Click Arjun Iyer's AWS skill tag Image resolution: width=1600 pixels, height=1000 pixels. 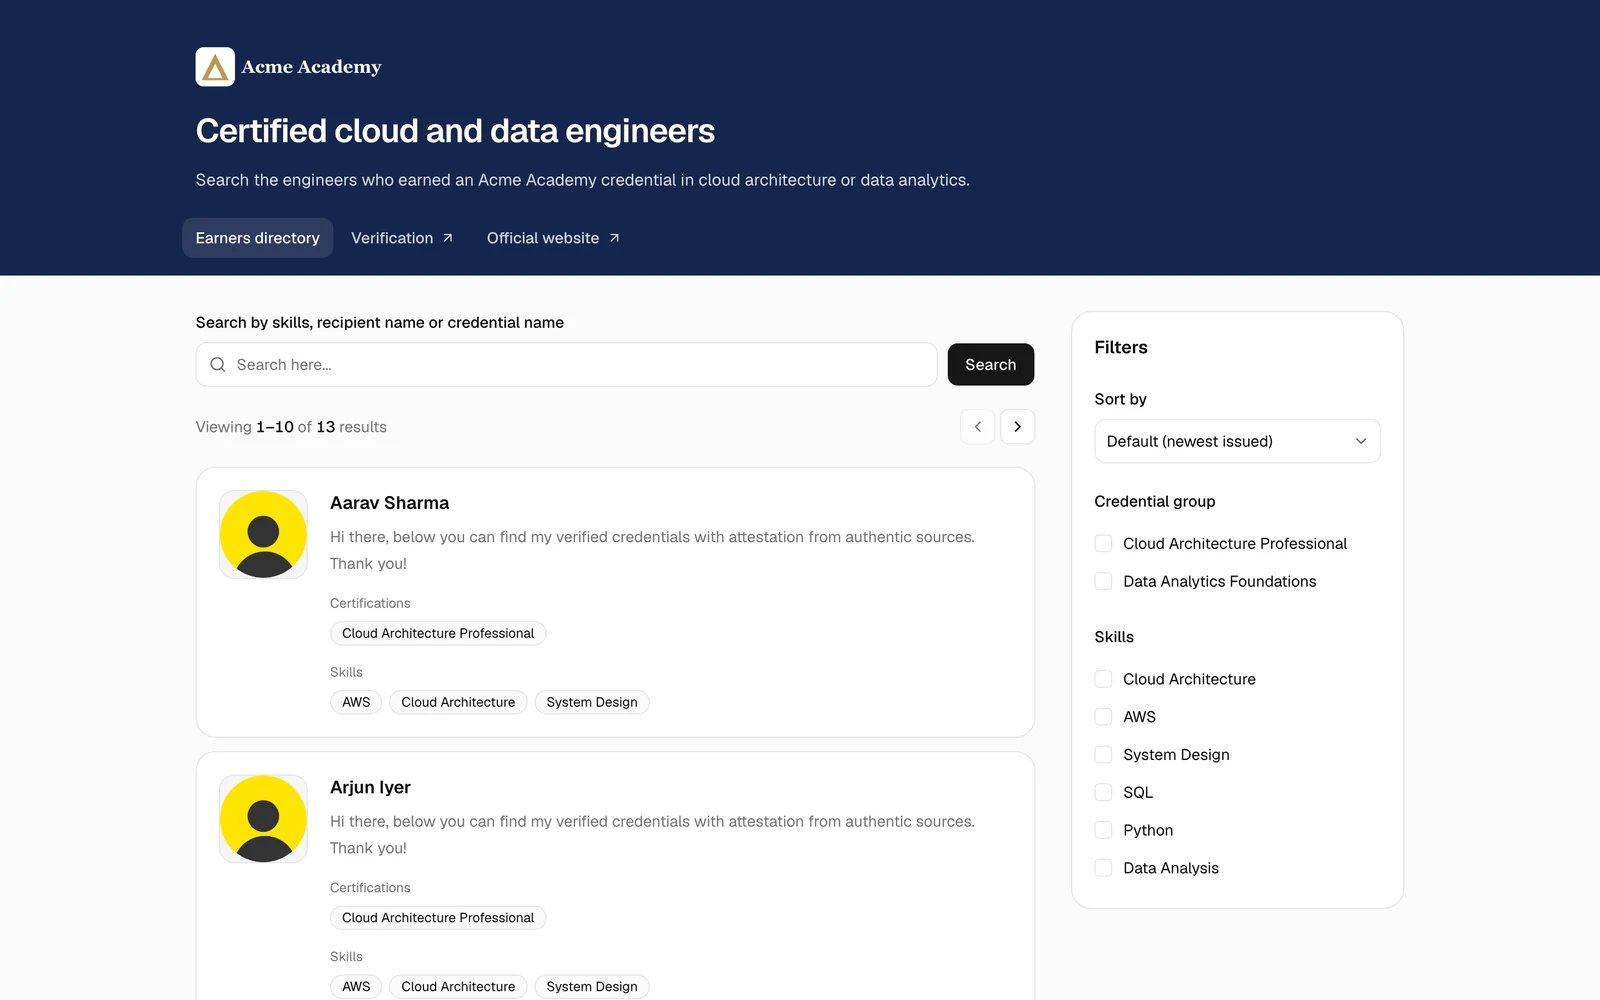click(x=356, y=986)
